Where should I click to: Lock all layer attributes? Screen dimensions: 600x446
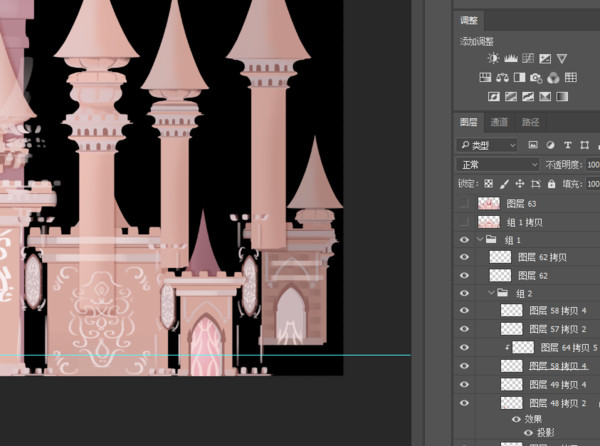tap(551, 184)
